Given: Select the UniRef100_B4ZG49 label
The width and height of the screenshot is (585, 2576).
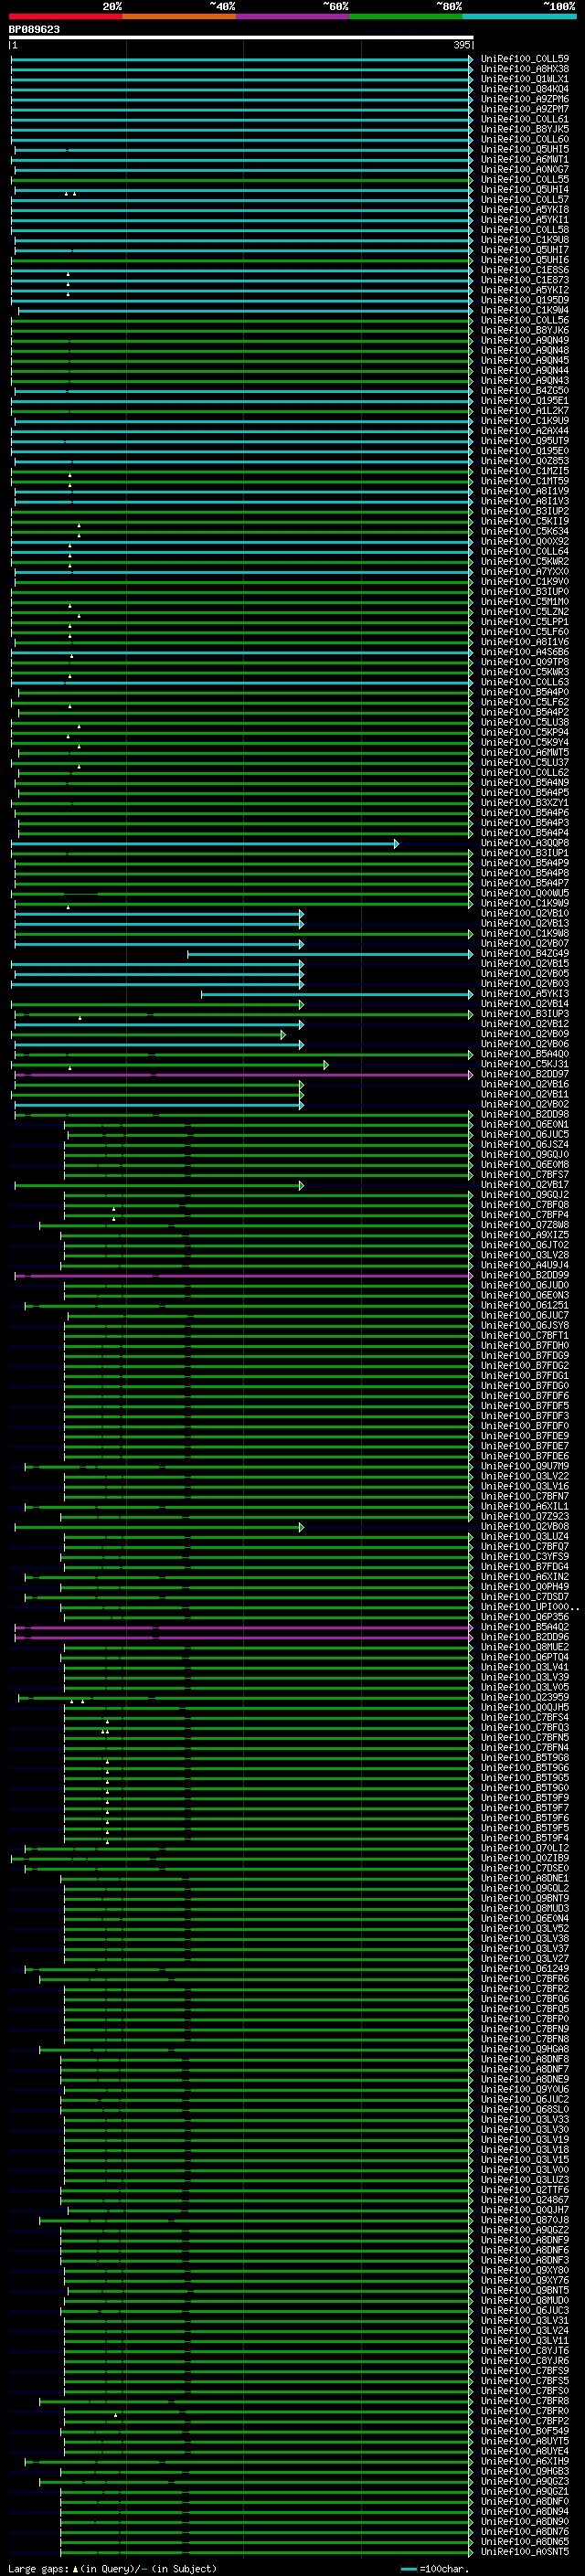Looking at the screenshot, I should (525, 954).
